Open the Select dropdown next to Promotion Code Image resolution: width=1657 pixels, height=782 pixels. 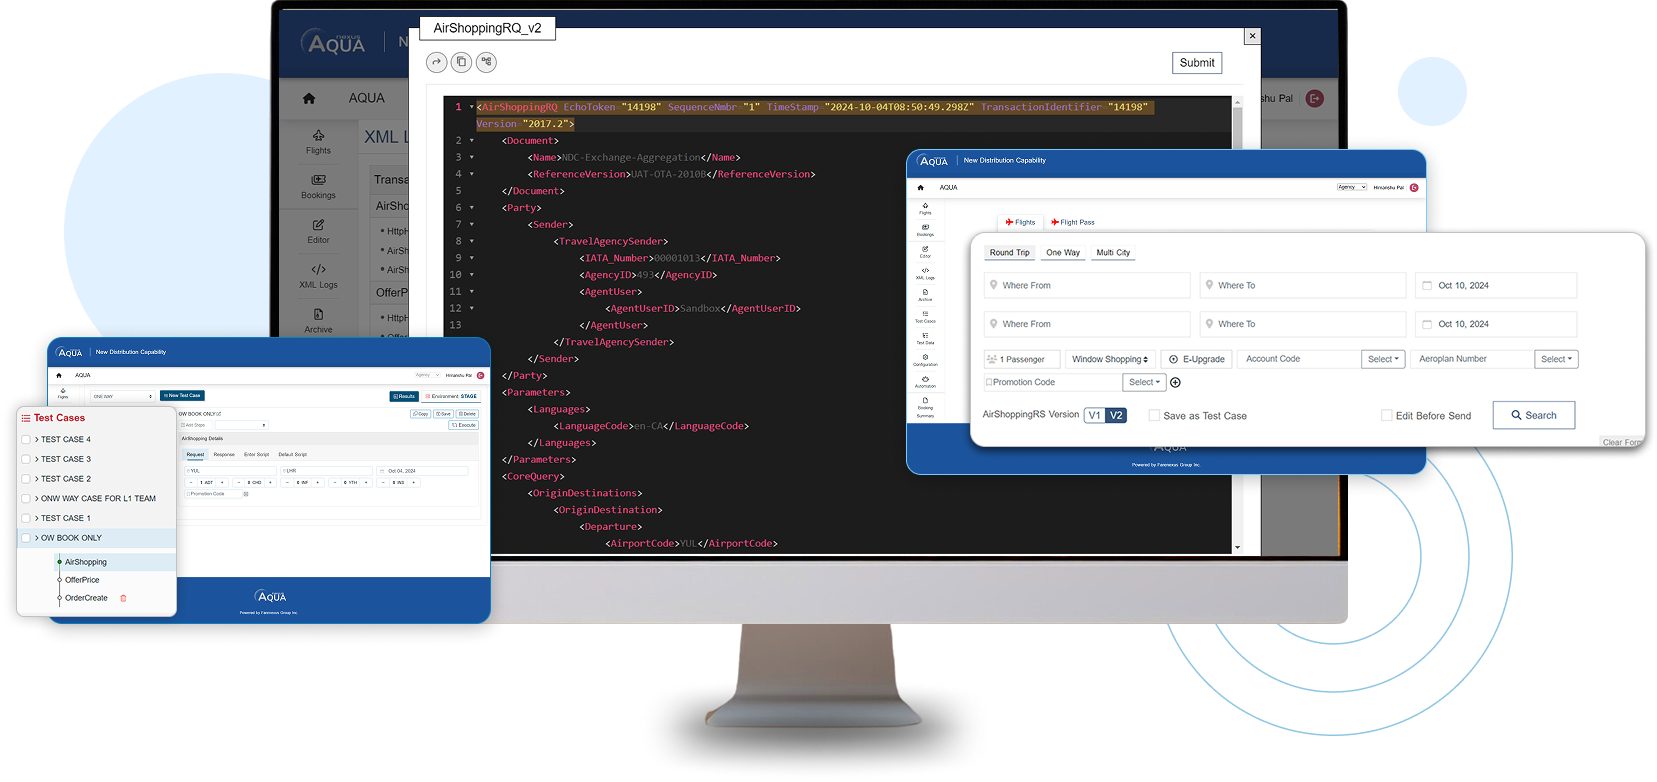[x=1144, y=382]
